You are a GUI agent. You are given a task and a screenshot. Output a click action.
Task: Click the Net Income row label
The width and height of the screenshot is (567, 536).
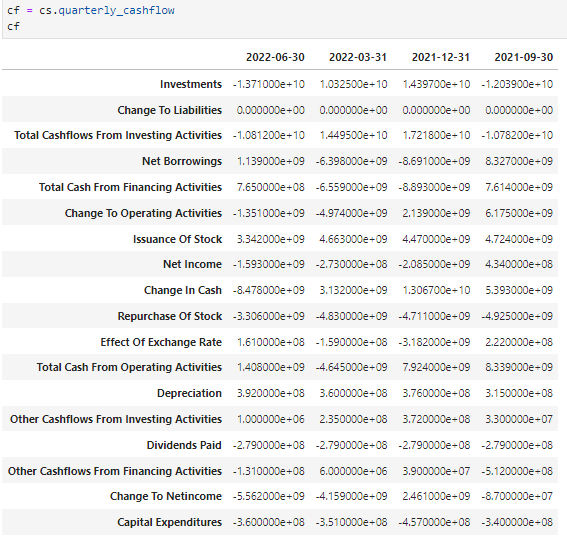(192, 264)
